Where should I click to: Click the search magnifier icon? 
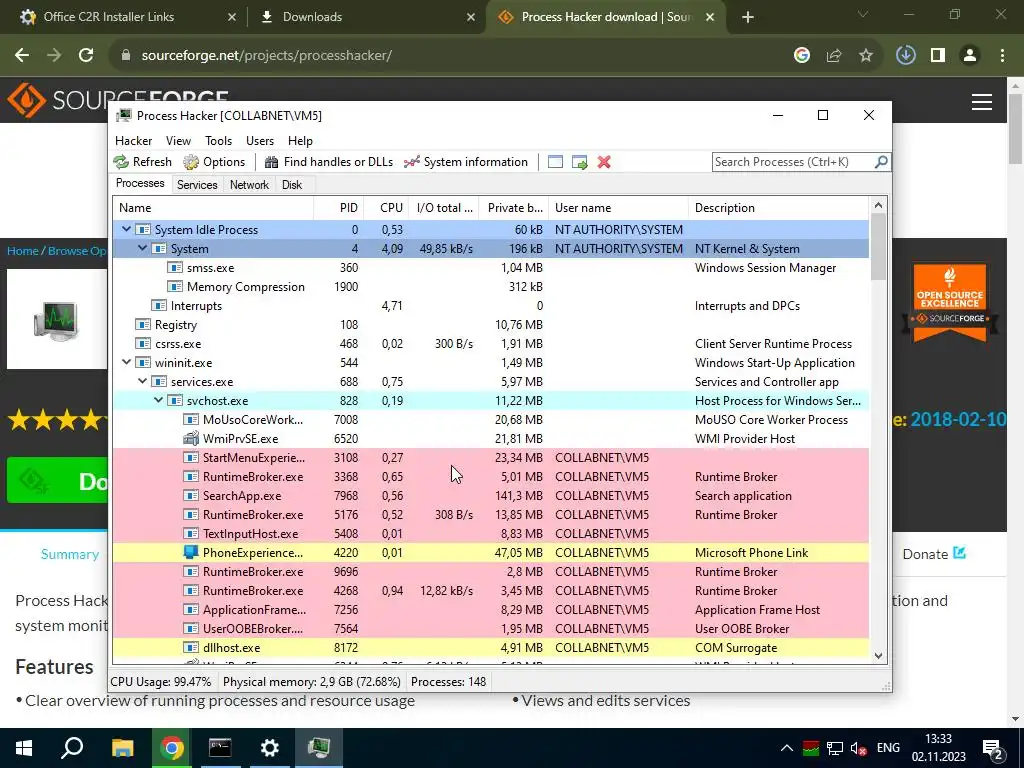tap(881, 161)
